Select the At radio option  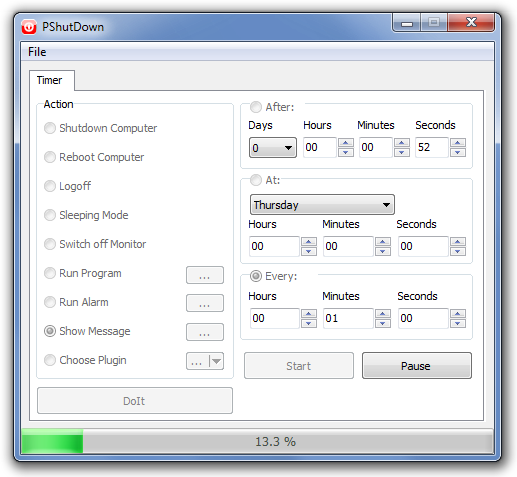pos(256,180)
